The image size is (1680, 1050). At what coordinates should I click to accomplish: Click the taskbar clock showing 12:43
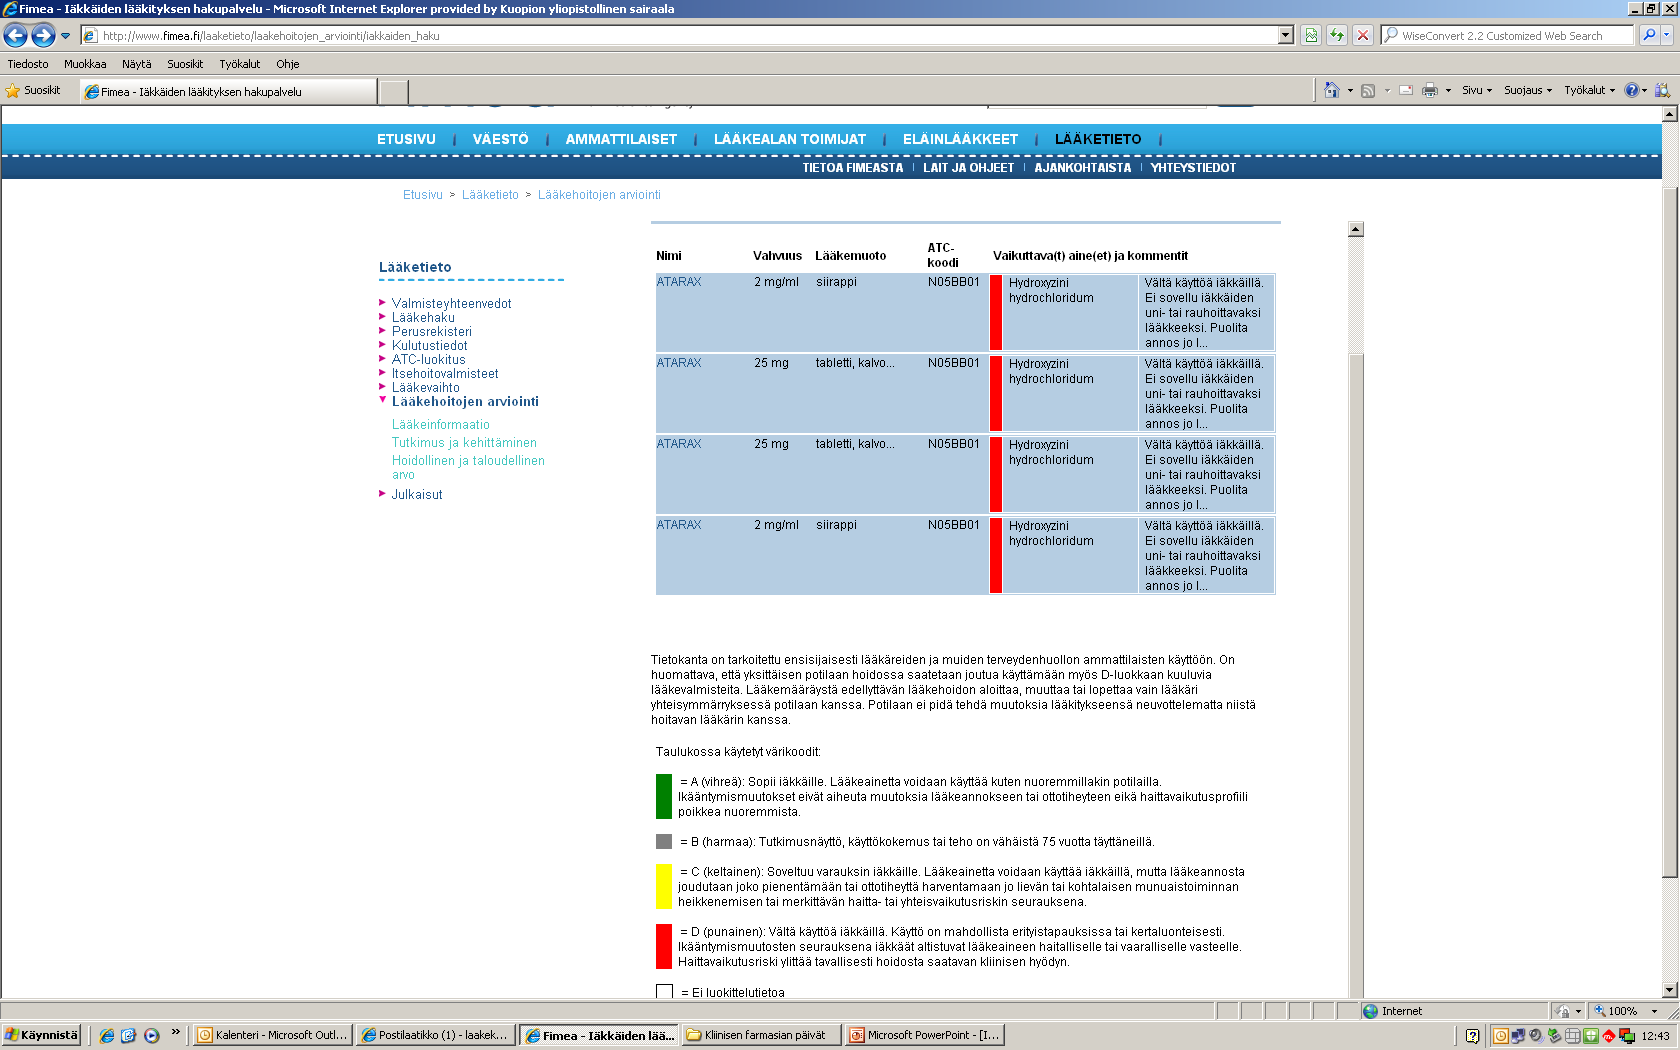click(x=1655, y=1036)
